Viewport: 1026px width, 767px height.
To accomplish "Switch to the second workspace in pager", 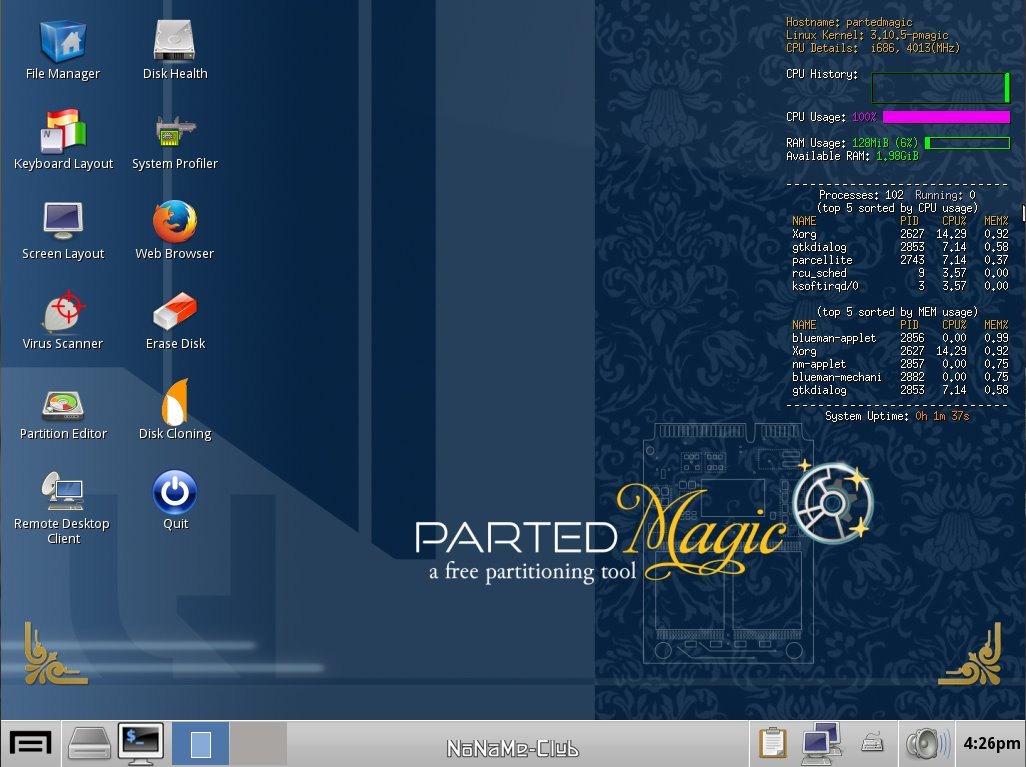I will 258,744.
